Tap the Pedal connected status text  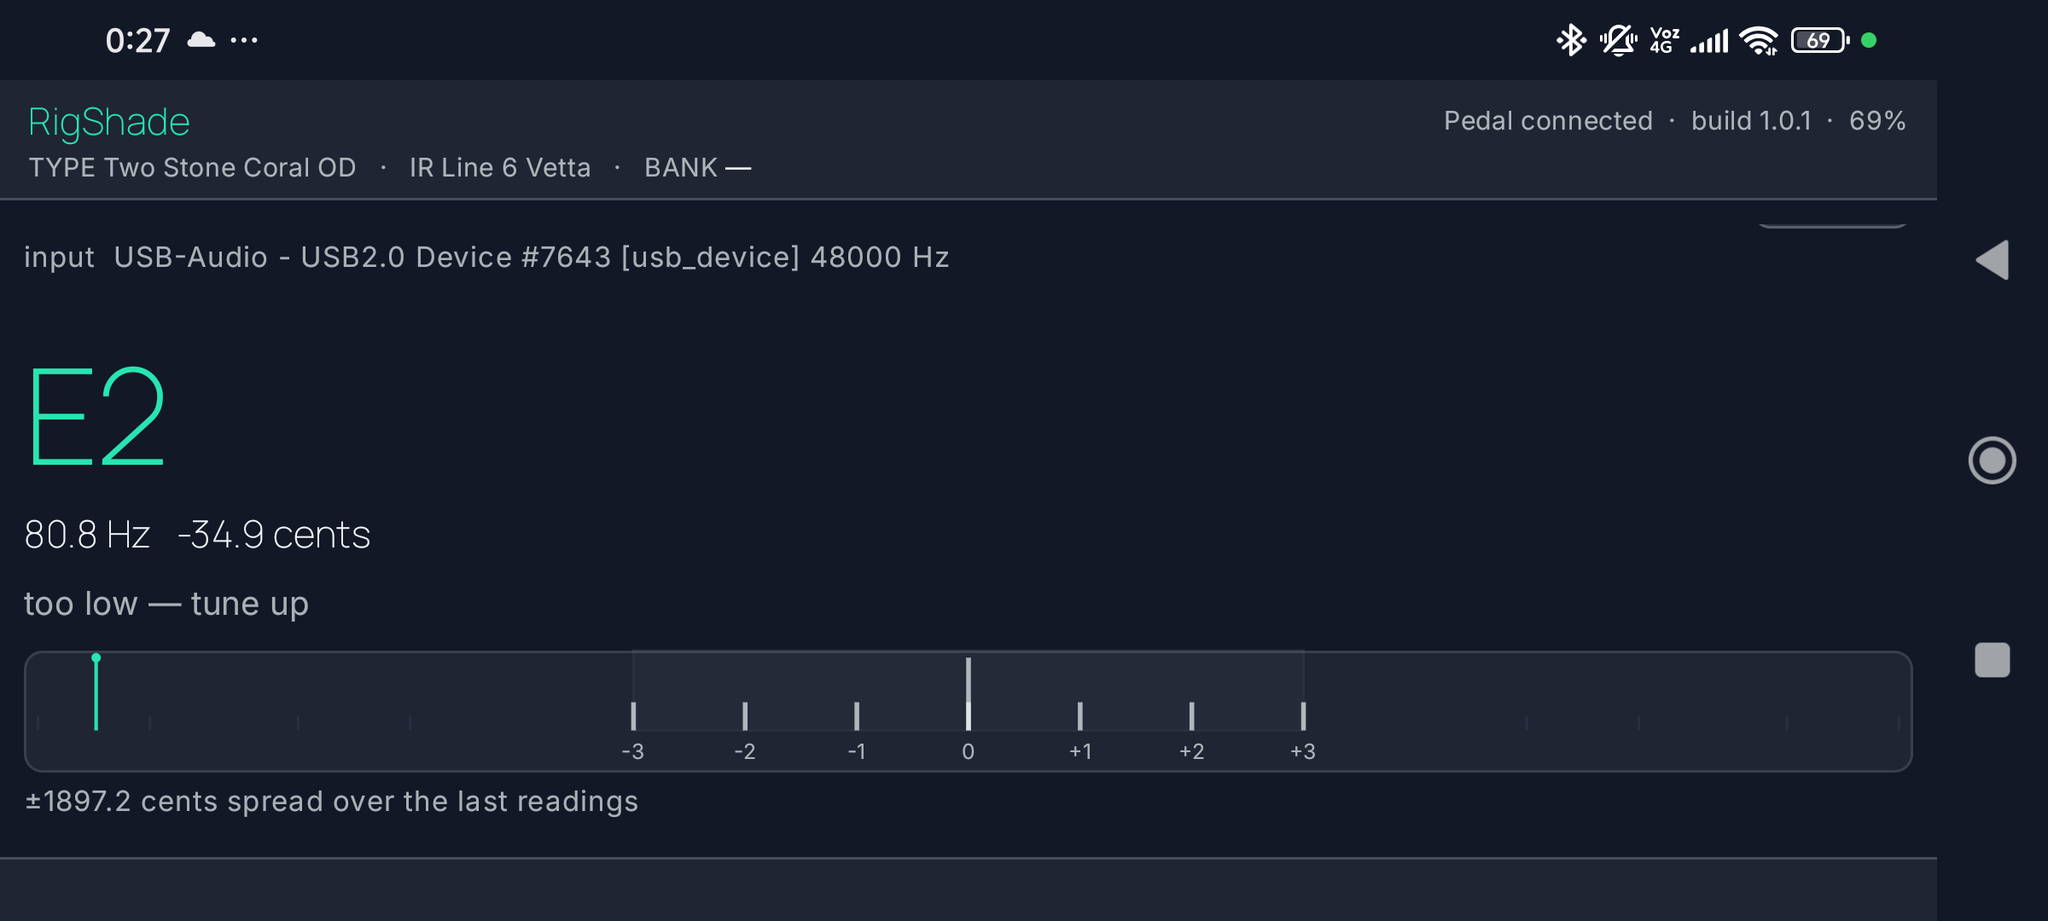tap(1548, 121)
